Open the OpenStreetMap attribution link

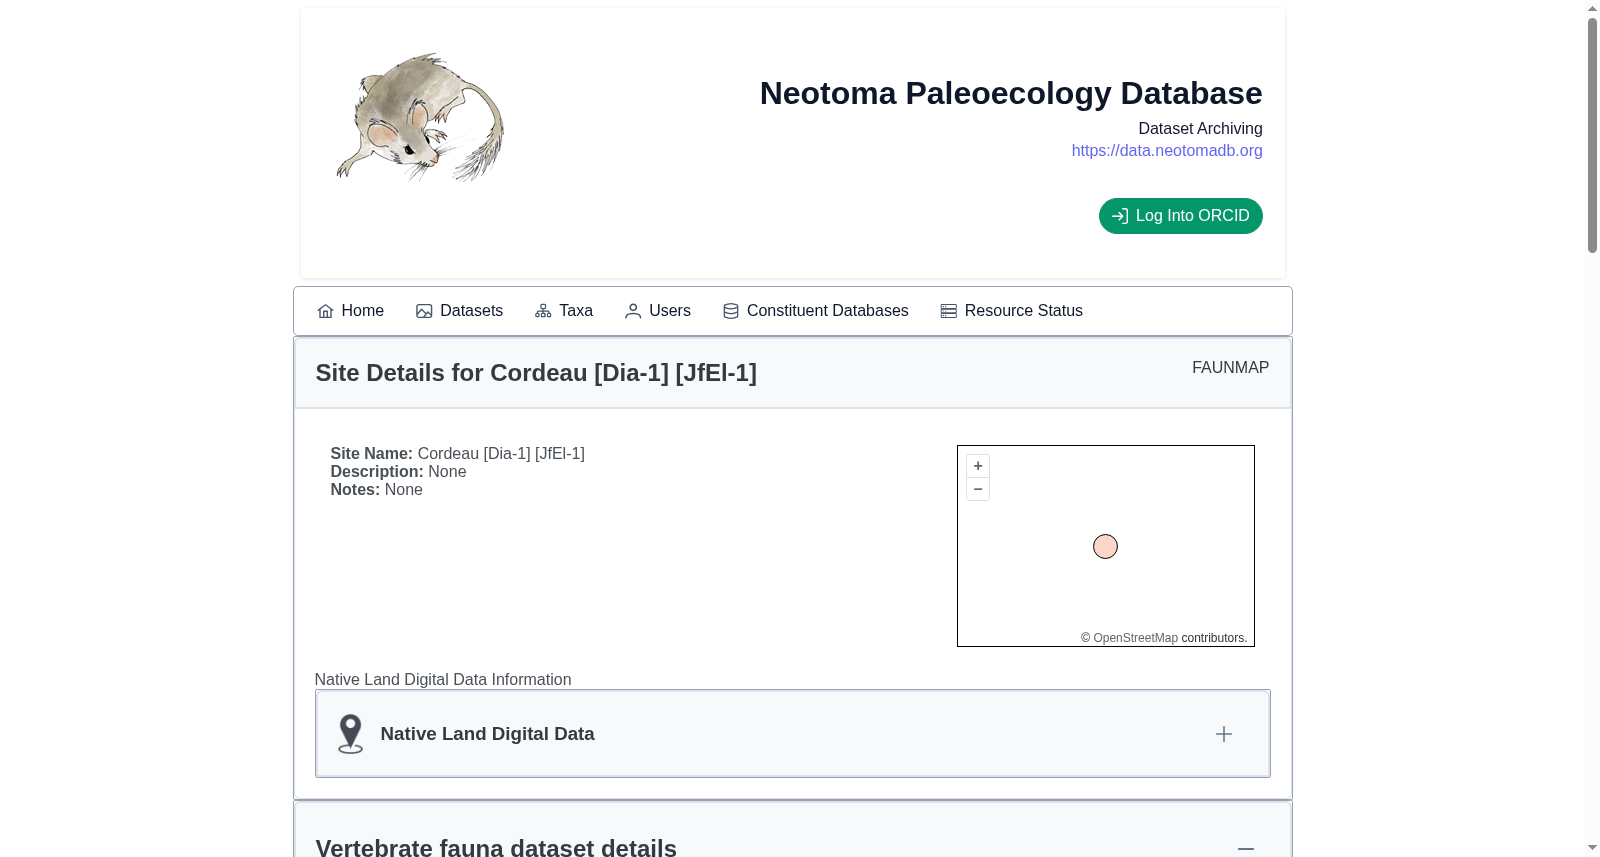(1135, 638)
